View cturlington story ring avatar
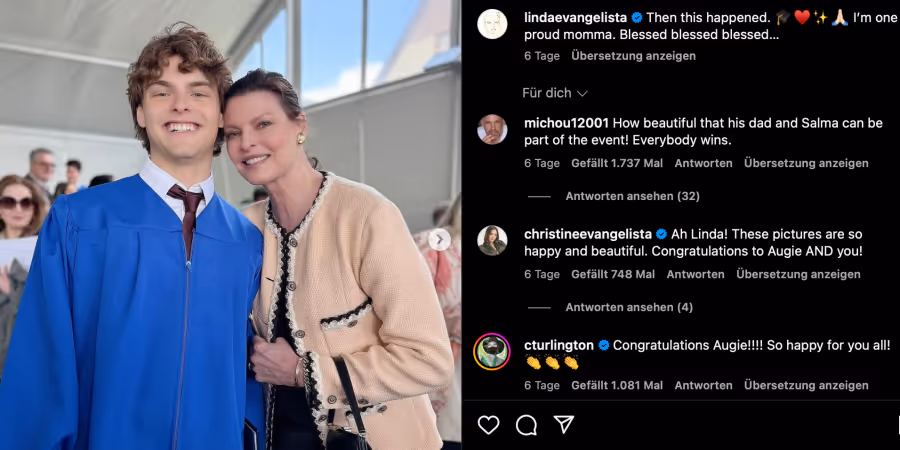Image resolution: width=900 pixels, height=450 pixels. [492, 351]
